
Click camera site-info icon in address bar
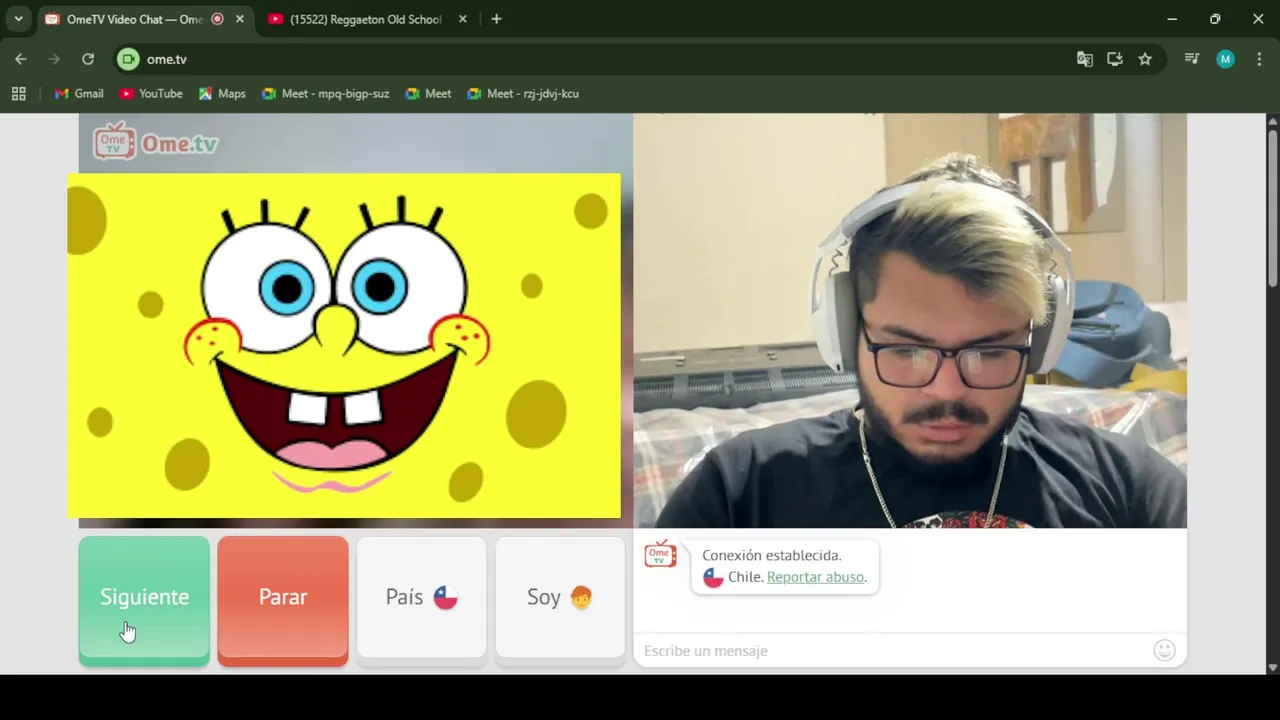pyautogui.click(x=128, y=59)
